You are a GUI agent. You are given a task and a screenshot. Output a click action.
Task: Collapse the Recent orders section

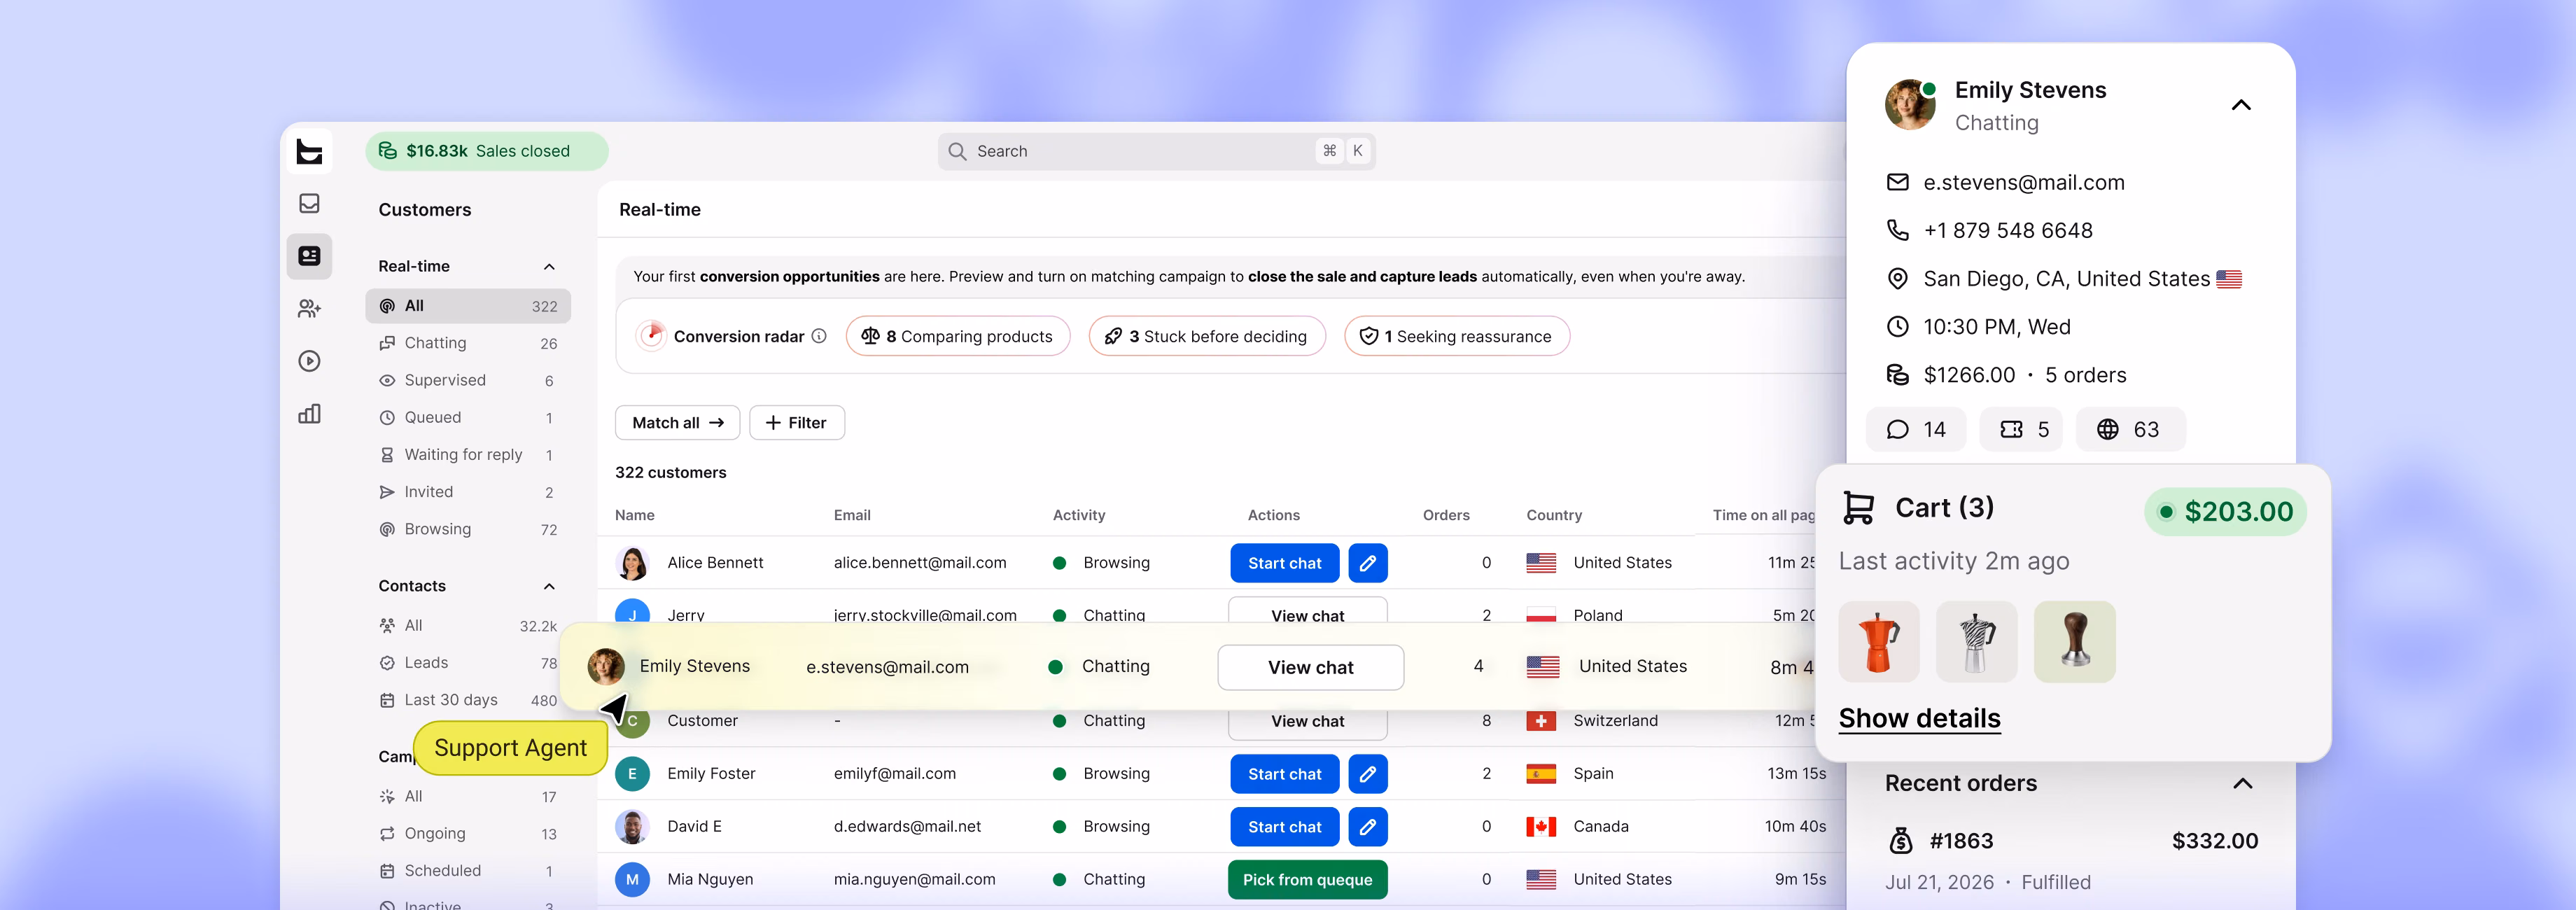click(2243, 783)
